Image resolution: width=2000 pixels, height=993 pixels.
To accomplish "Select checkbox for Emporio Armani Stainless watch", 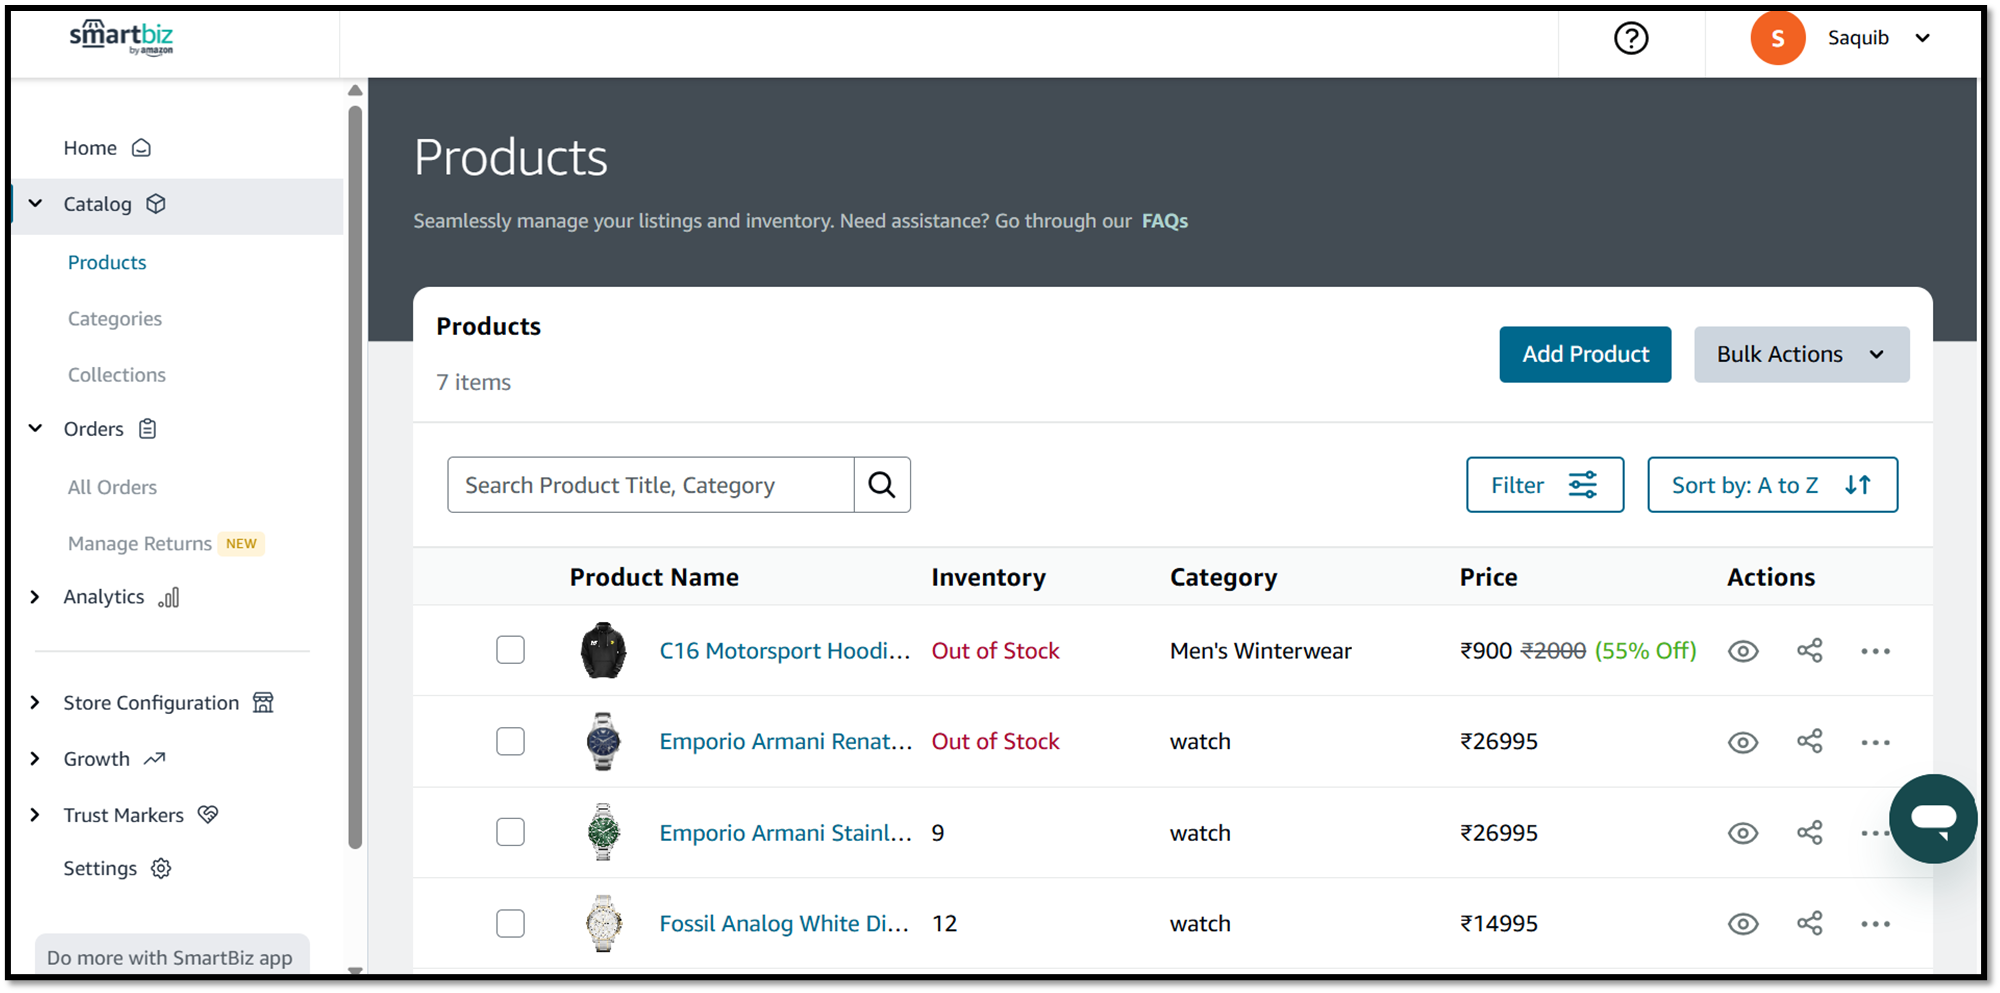I will [x=510, y=832].
